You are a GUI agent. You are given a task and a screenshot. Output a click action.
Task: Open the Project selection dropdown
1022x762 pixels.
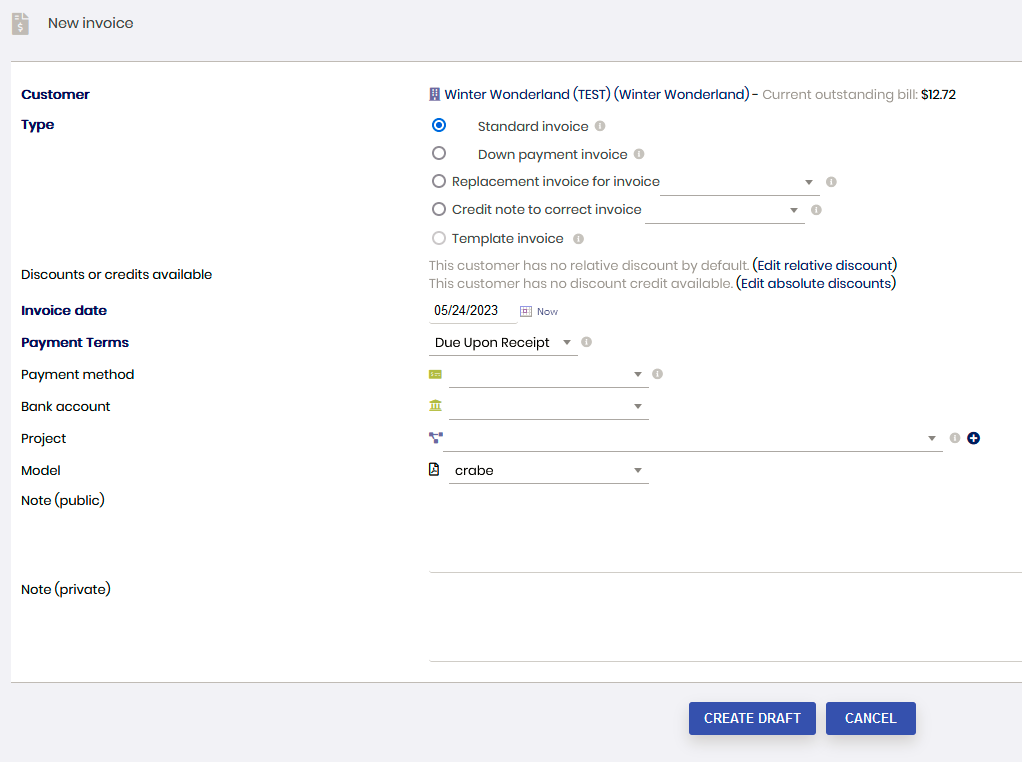click(692, 439)
